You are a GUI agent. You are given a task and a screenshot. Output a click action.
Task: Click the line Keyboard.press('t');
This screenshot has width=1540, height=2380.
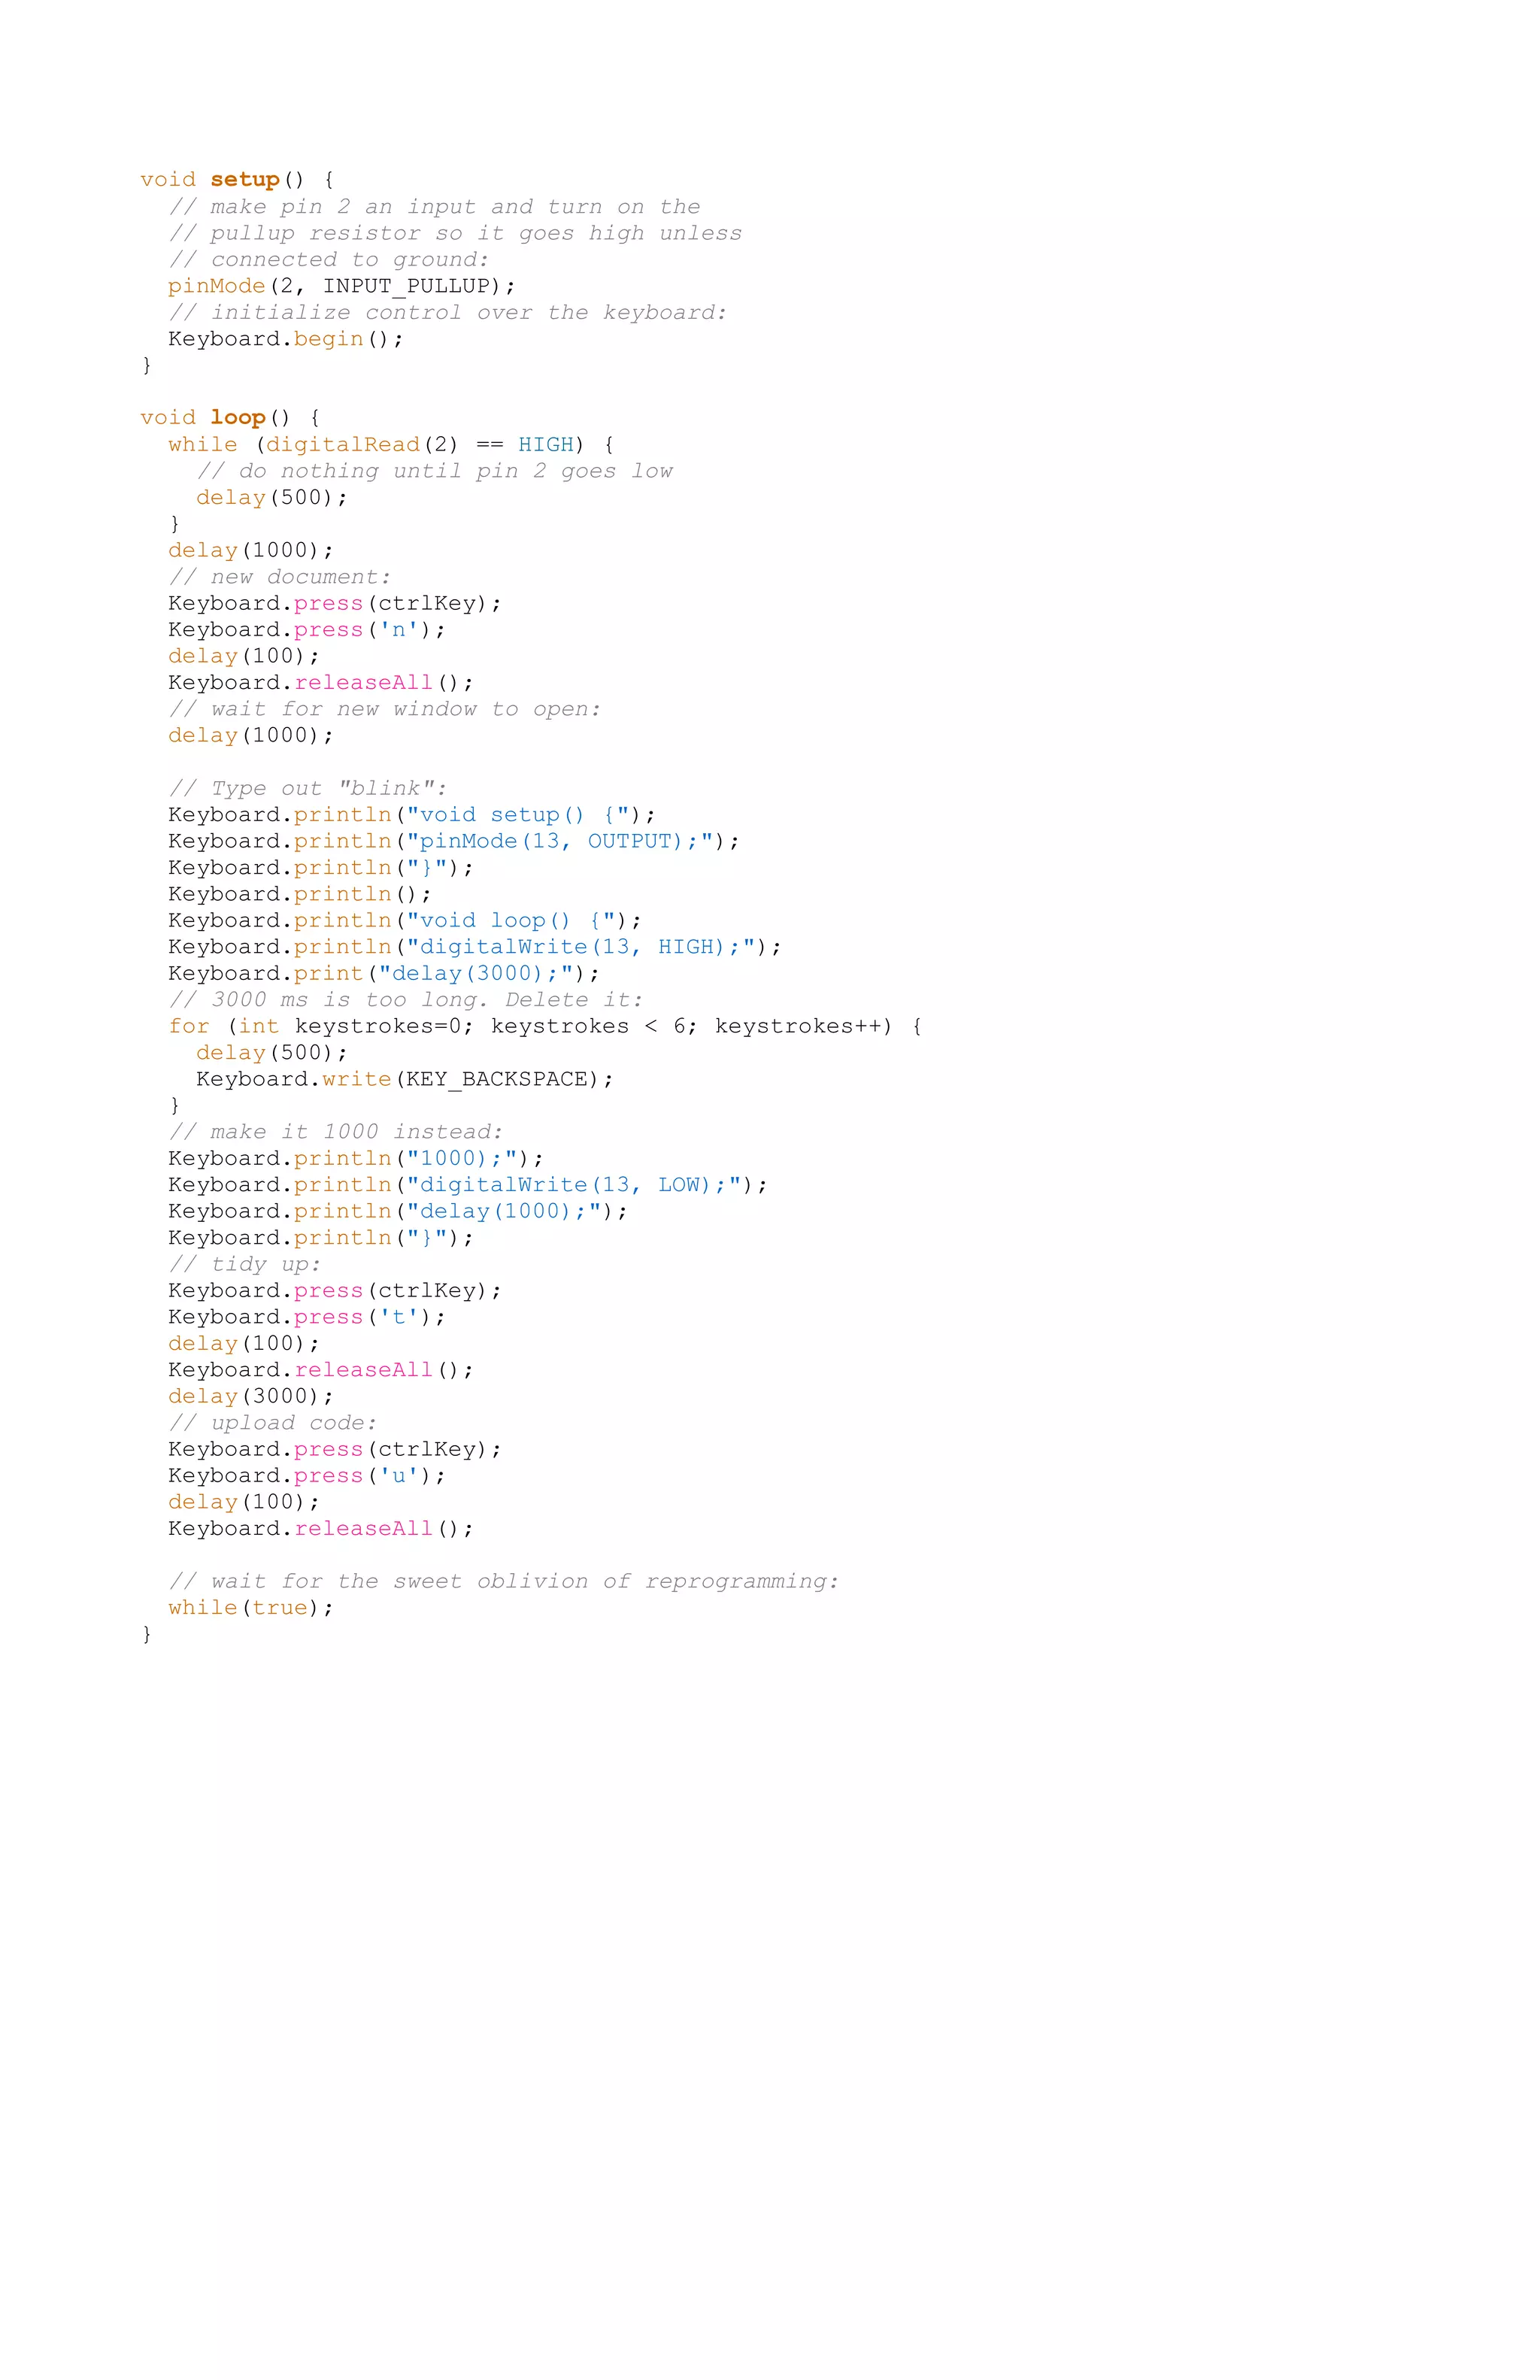click(307, 1318)
